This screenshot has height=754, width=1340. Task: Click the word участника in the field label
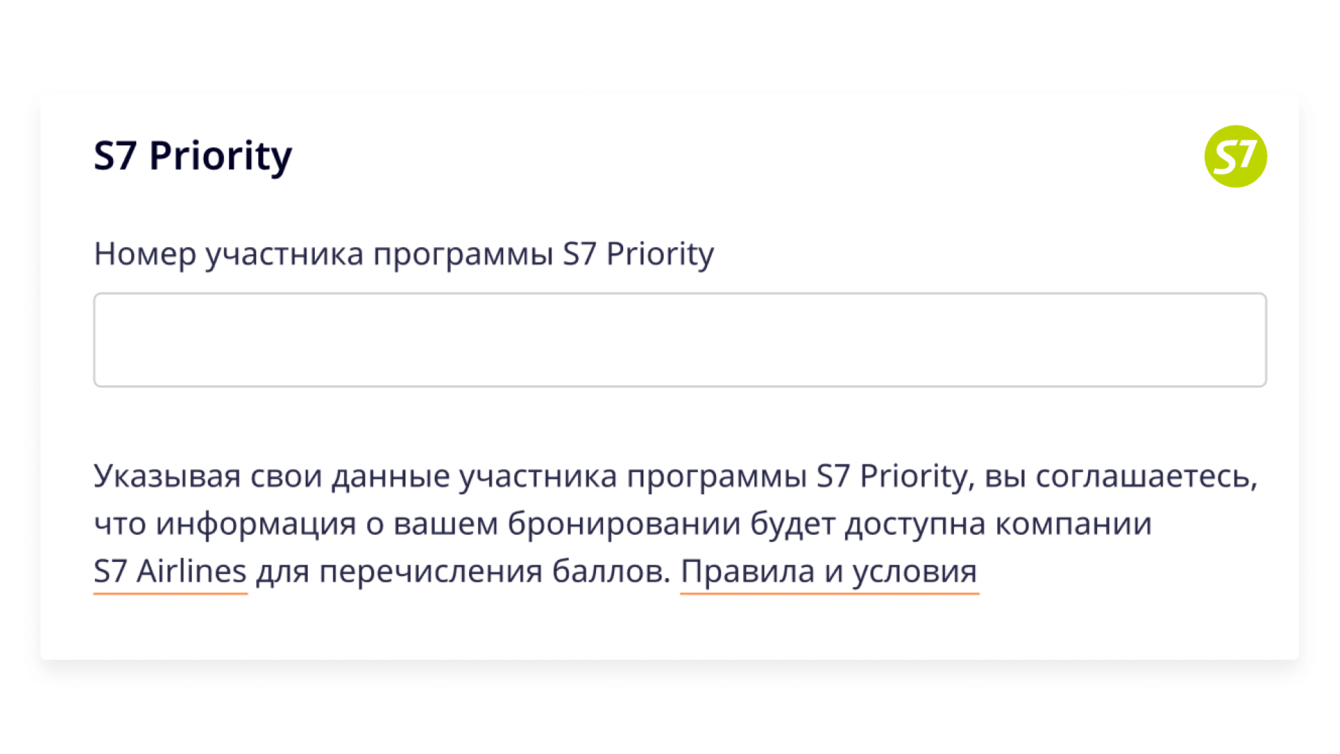click(x=284, y=254)
